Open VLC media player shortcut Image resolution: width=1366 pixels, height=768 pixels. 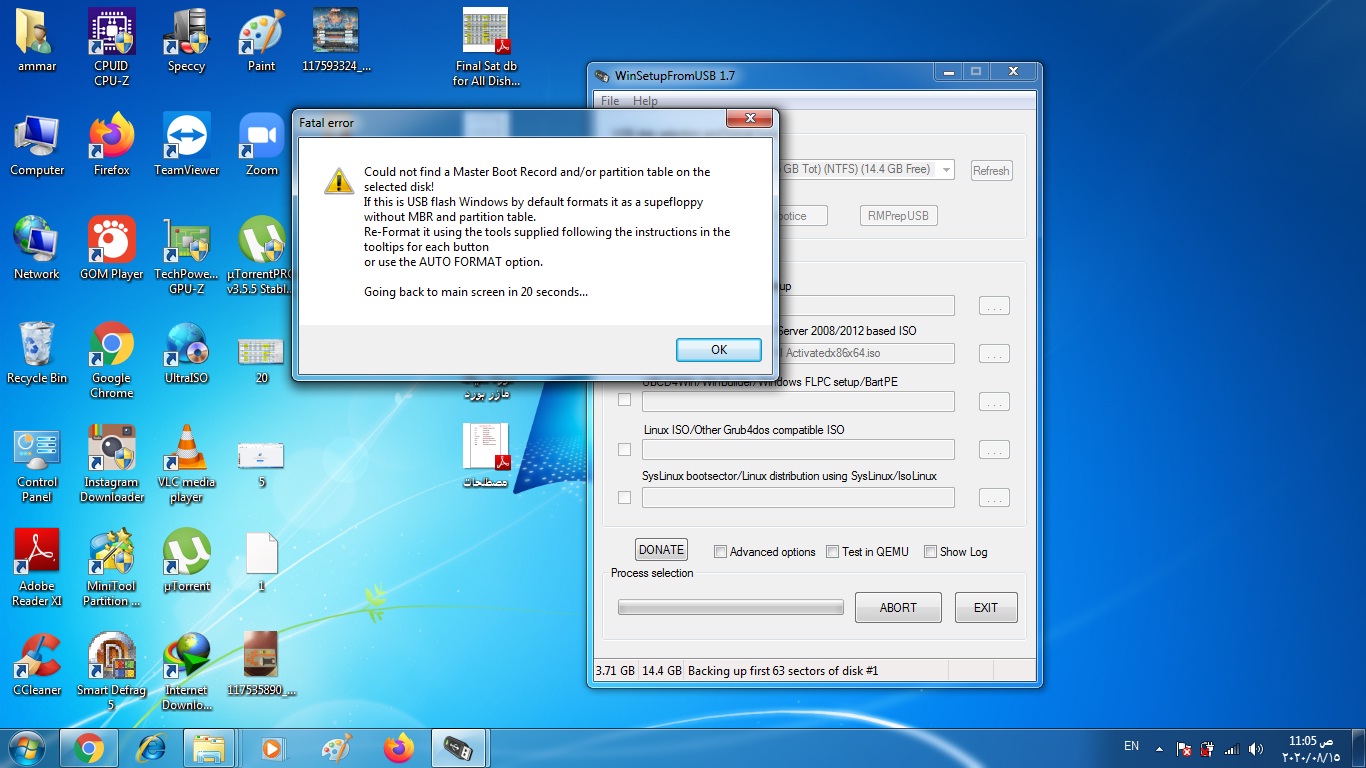(x=186, y=464)
